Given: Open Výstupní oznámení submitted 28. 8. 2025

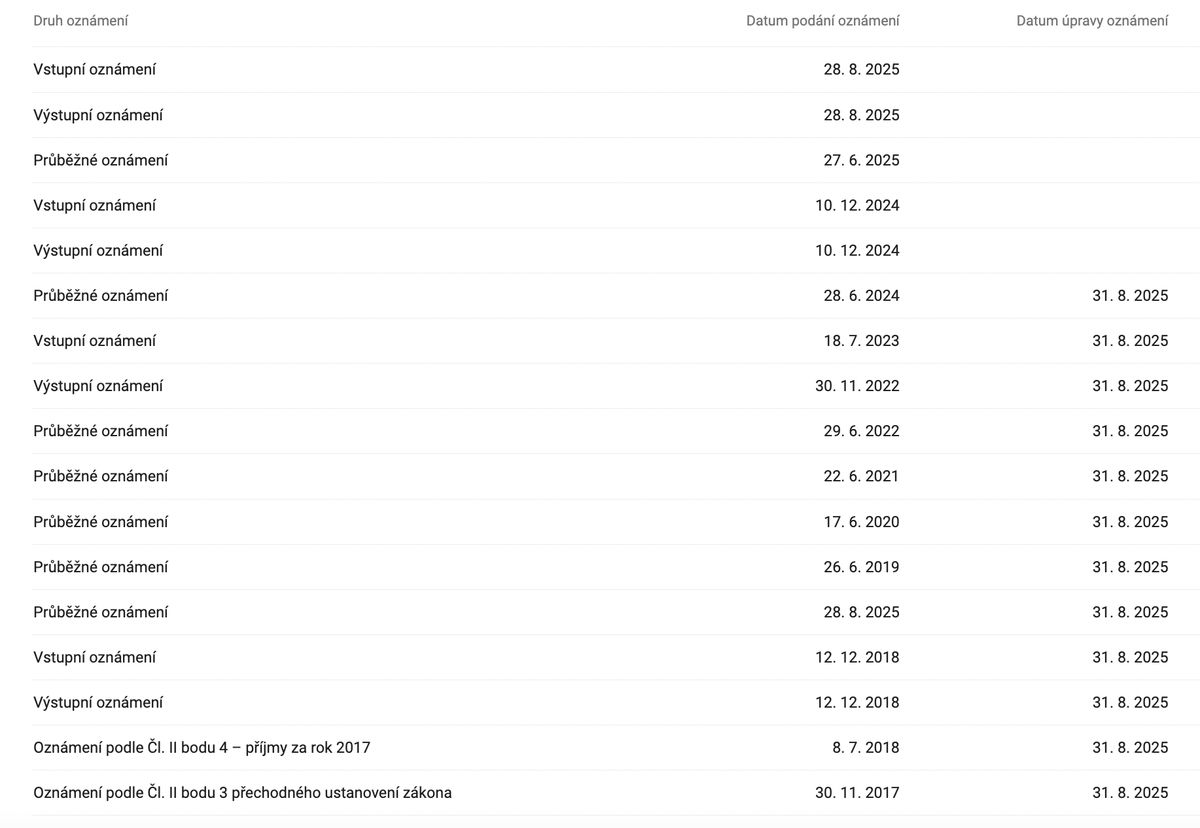Looking at the screenshot, I should [x=98, y=115].
